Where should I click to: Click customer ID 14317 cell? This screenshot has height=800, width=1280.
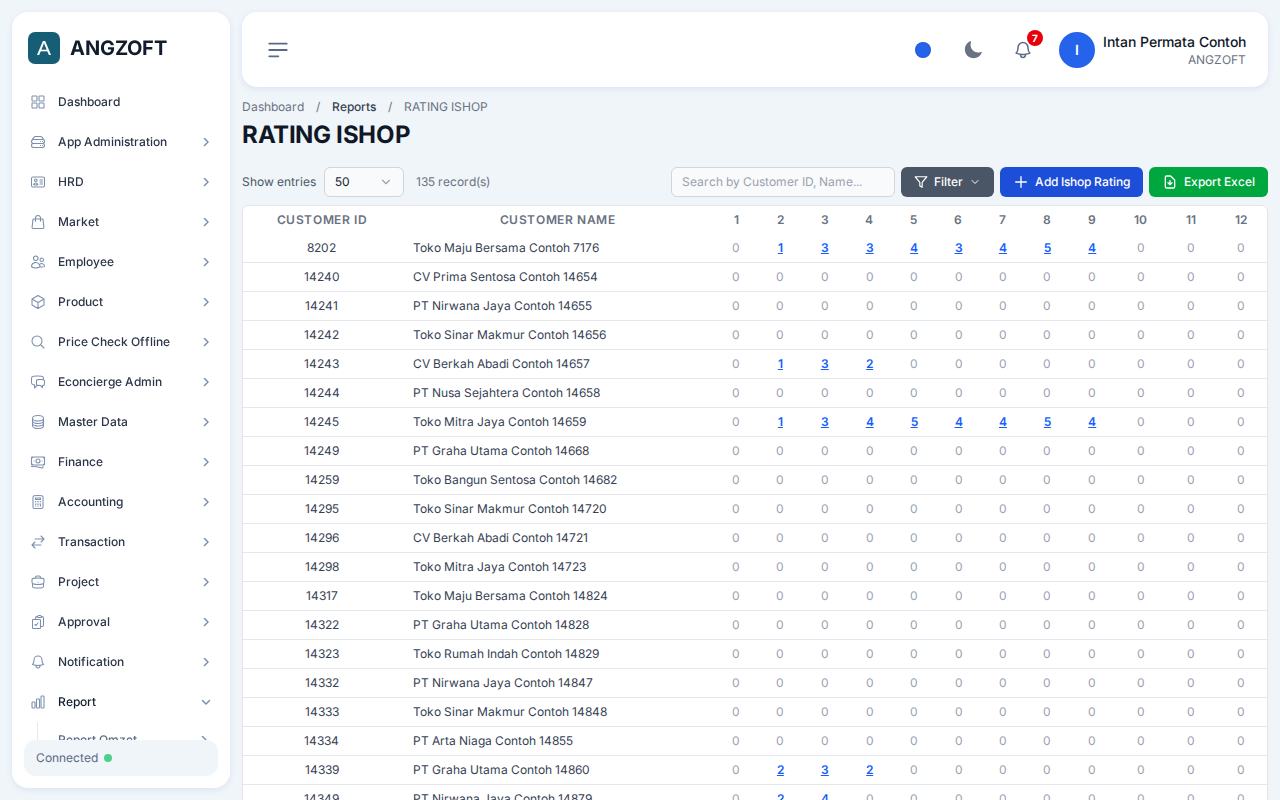(x=322, y=596)
